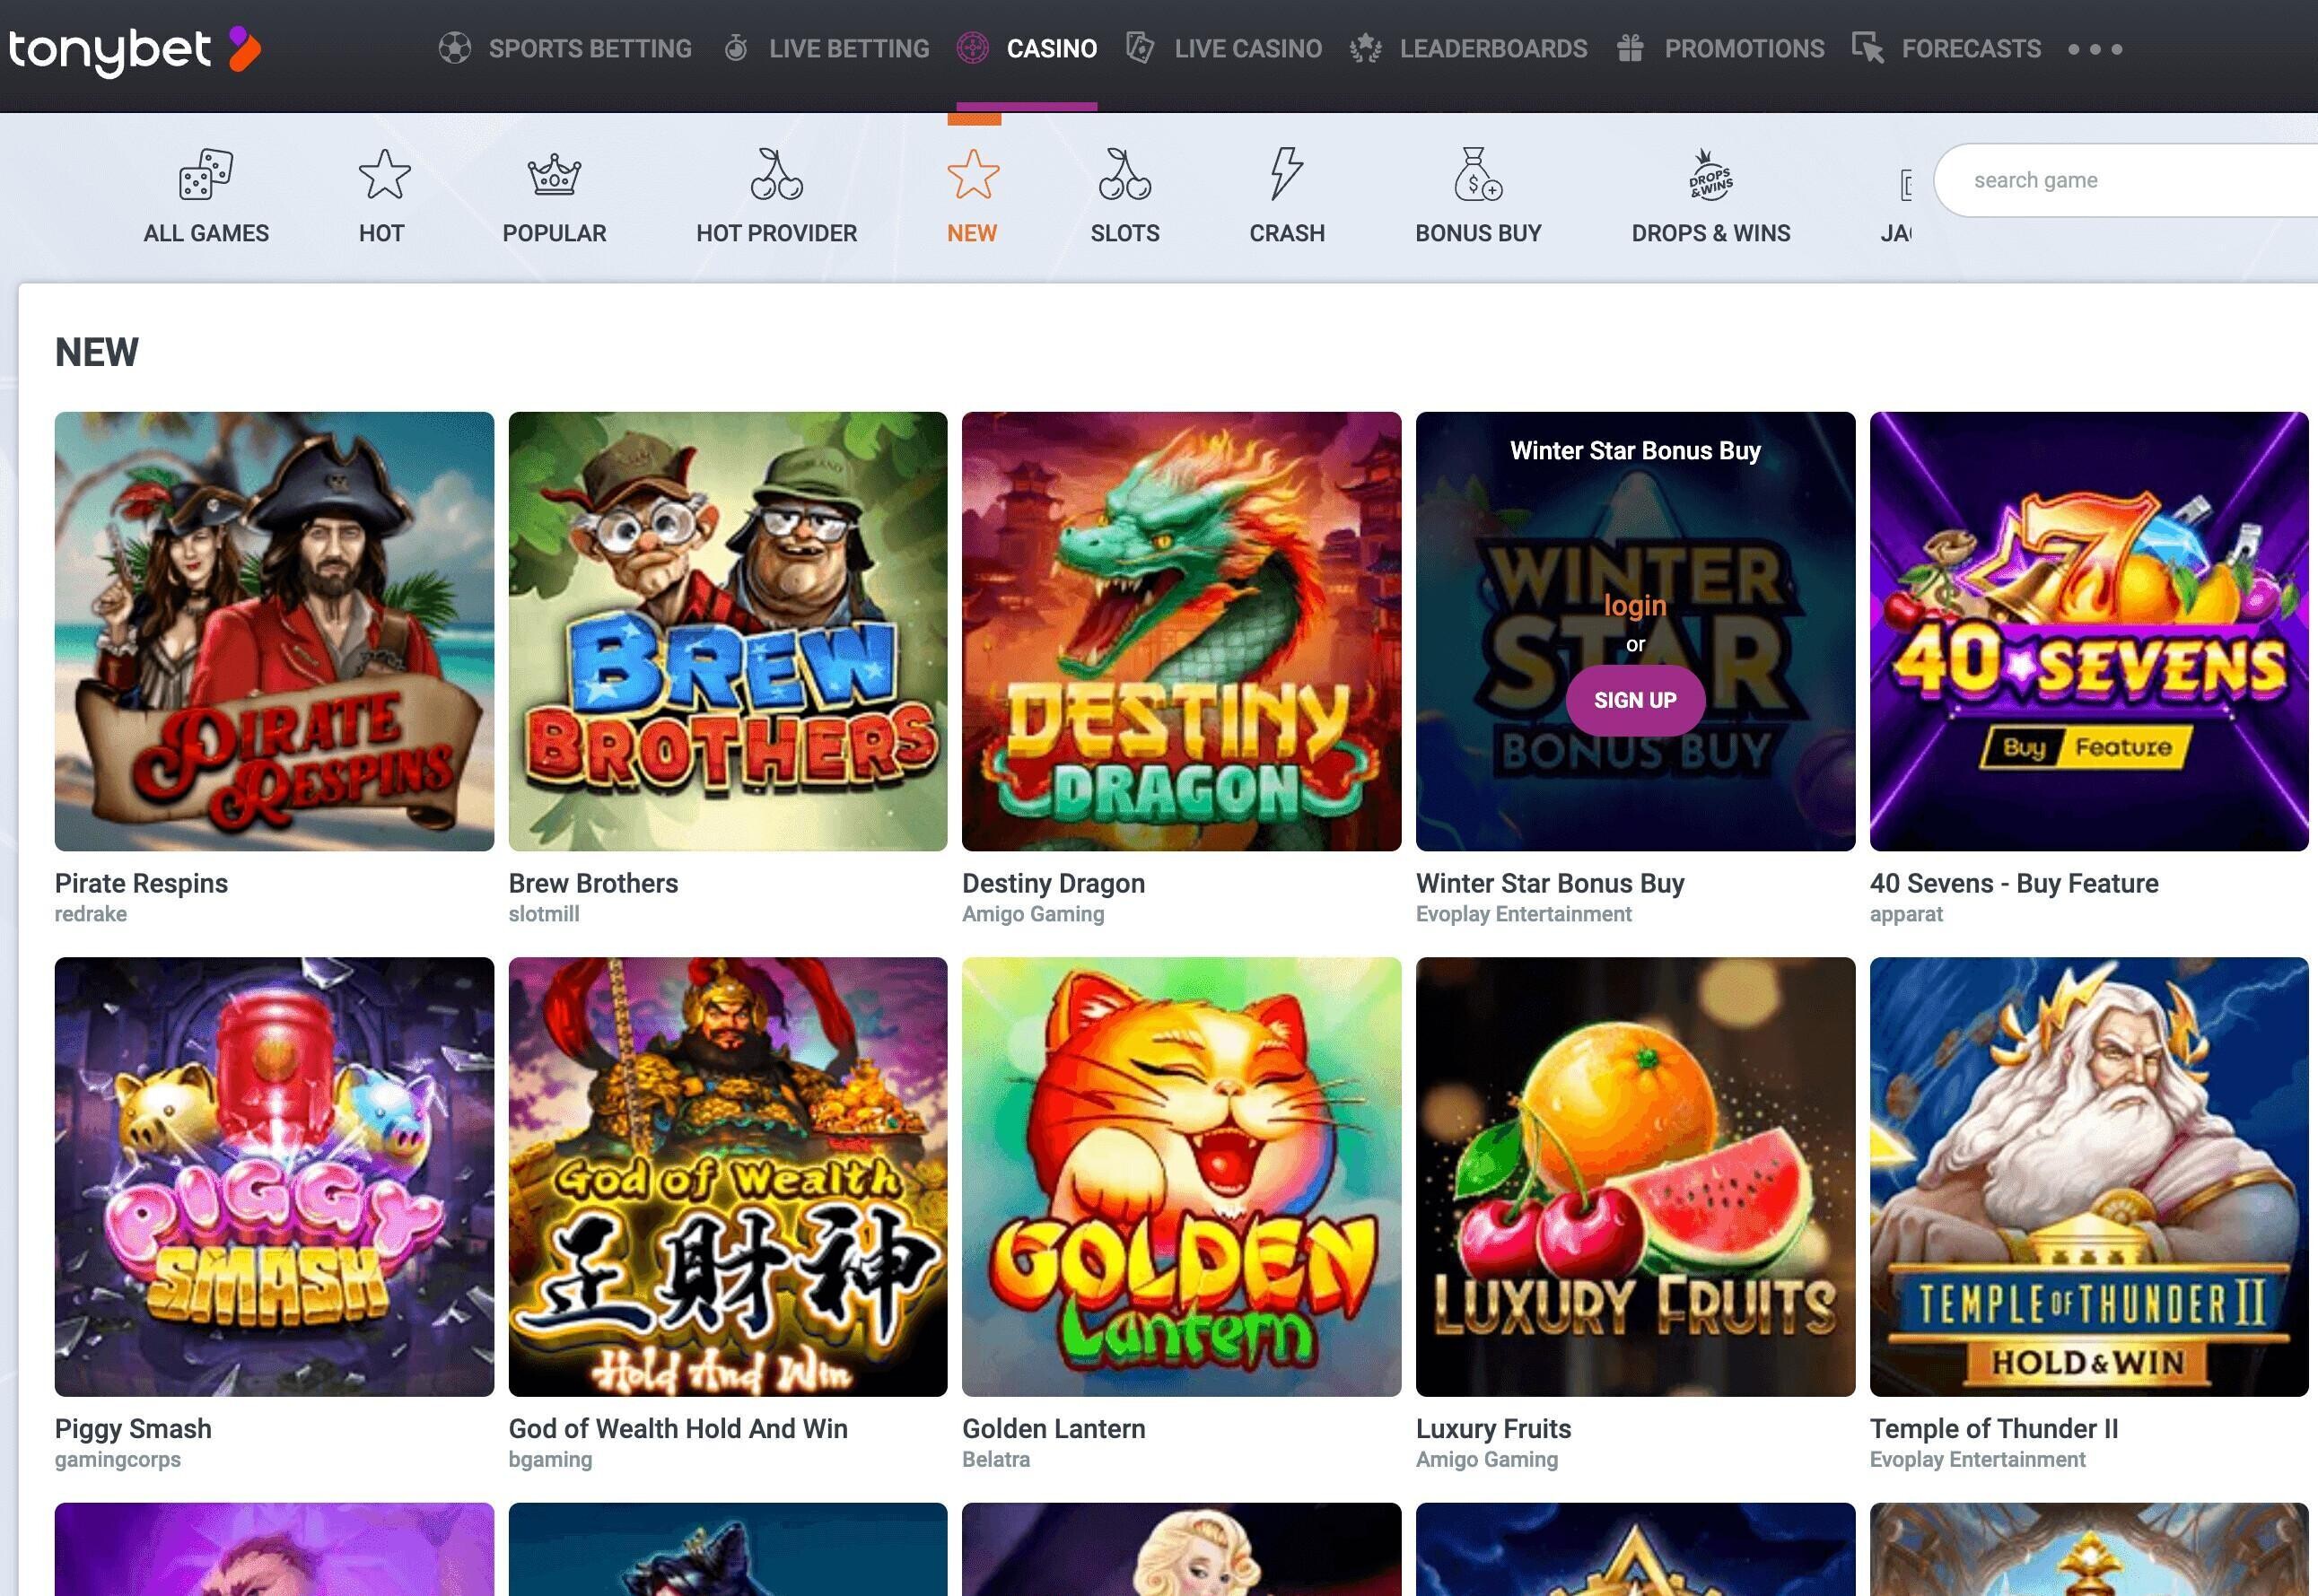Click Winter Star Bonus Buy title below card

pyautogui.click(x=1550, y=883)
